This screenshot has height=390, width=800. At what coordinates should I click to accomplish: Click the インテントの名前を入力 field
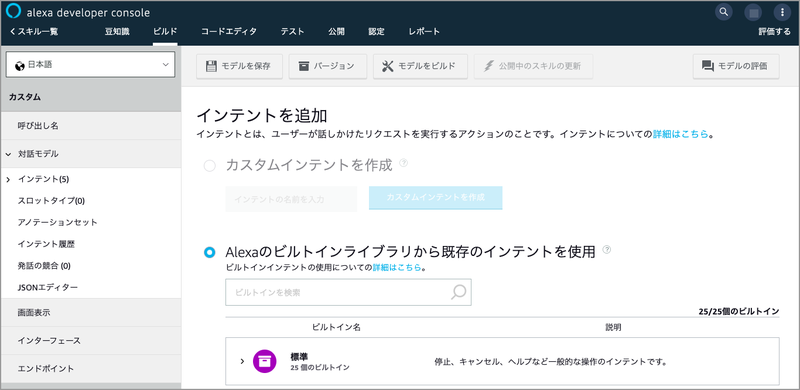(291, 199)
